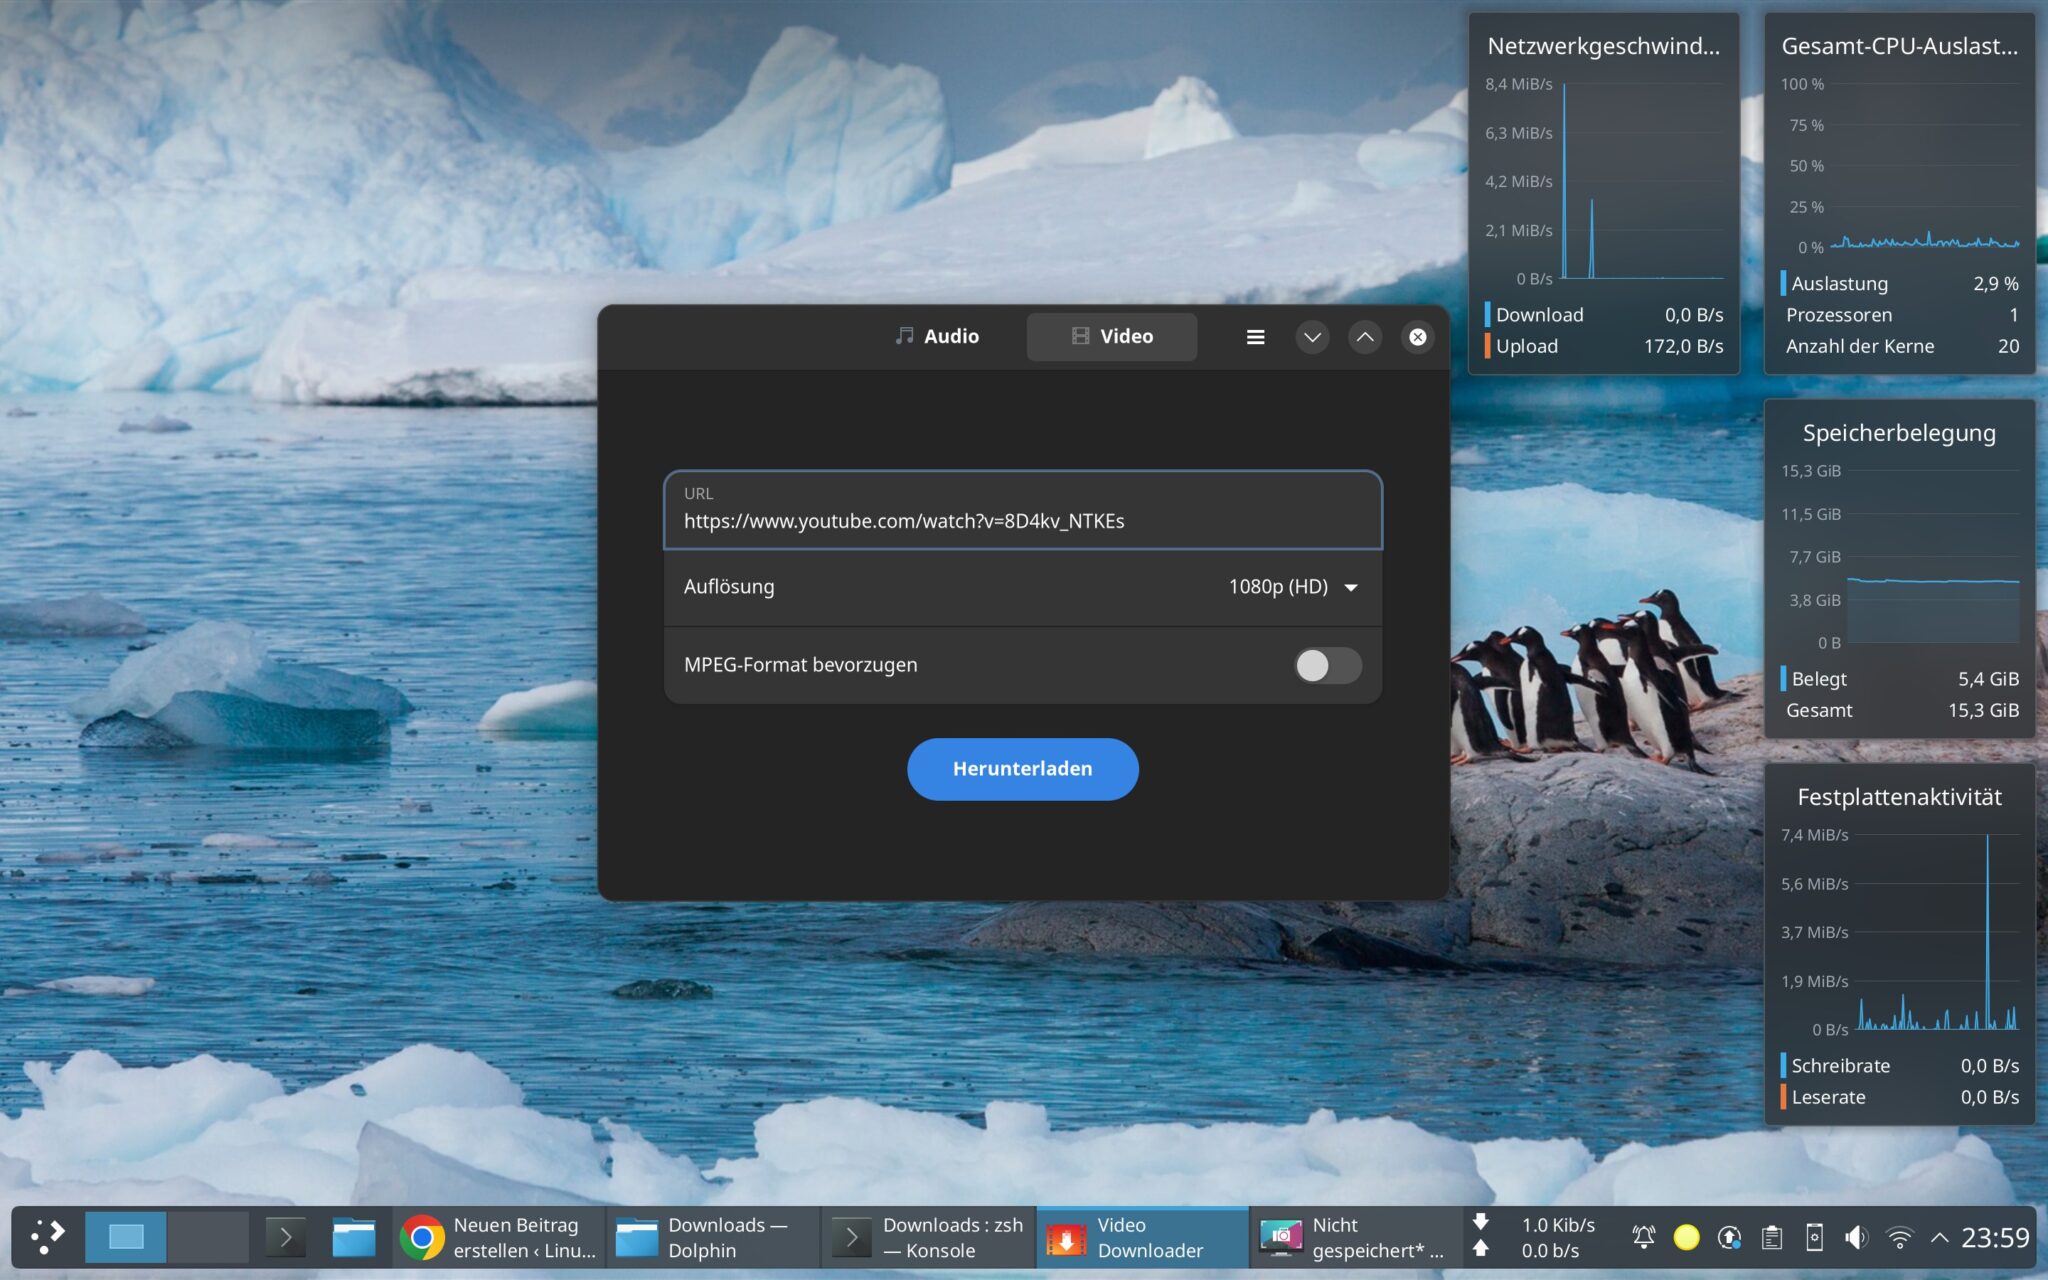Image resolution: width=2048 pixels, height=1280 pixels.
Task: Toggle the KDE Connect phone icon
Action: (x=1815, y=1238)
